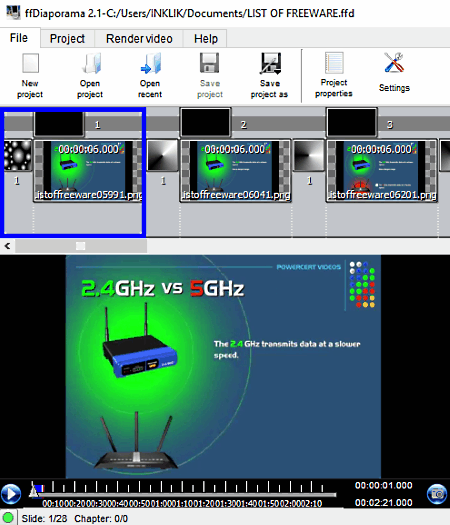Click the New project icon

(30, 63)
